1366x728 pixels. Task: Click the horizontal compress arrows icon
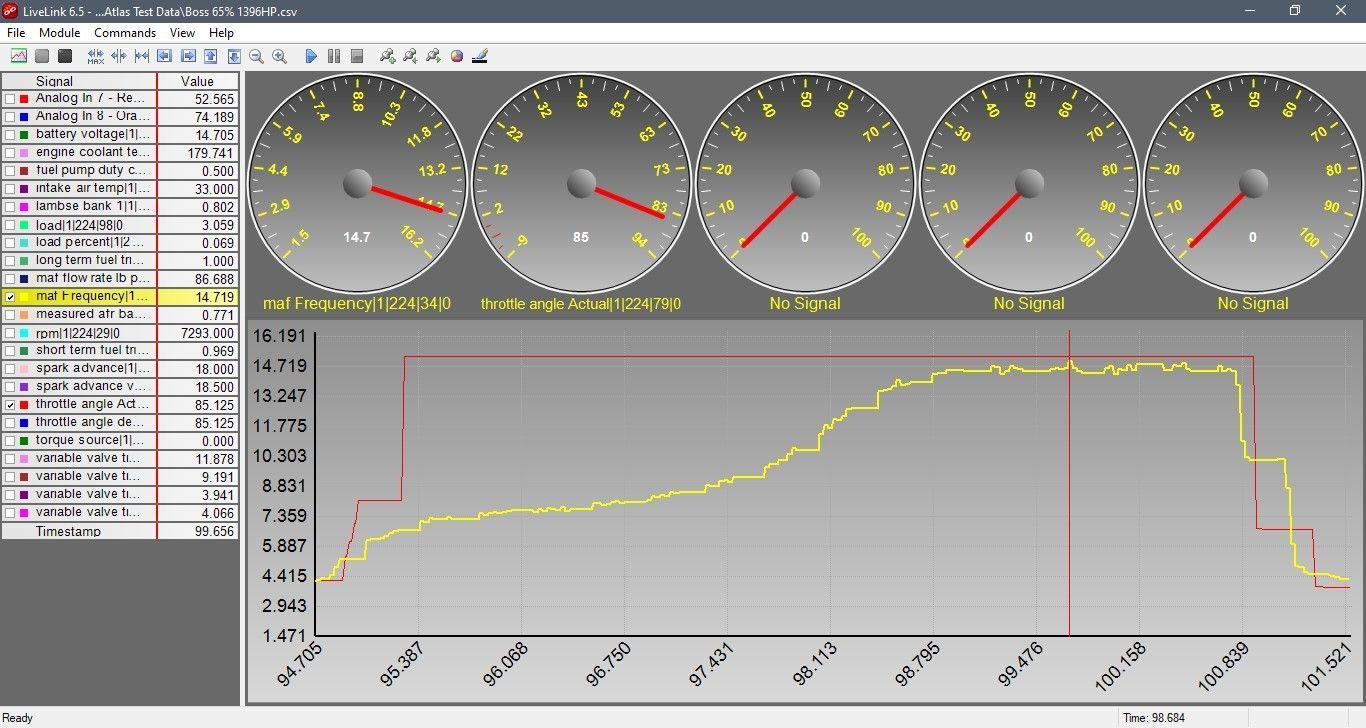(x=142, y=56)
